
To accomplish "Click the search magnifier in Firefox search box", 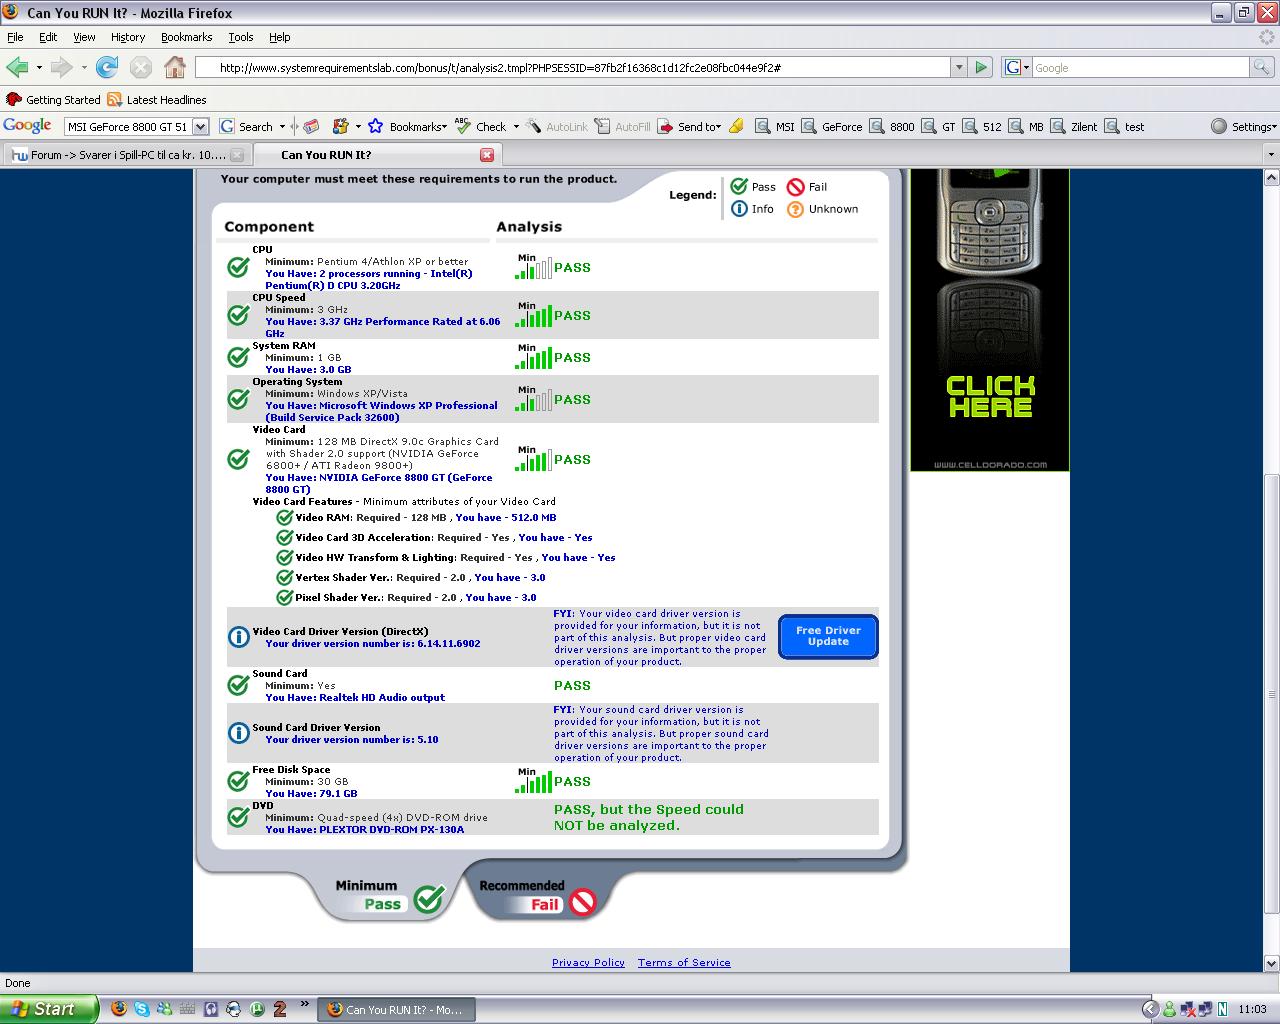I will click(1262, 67).
